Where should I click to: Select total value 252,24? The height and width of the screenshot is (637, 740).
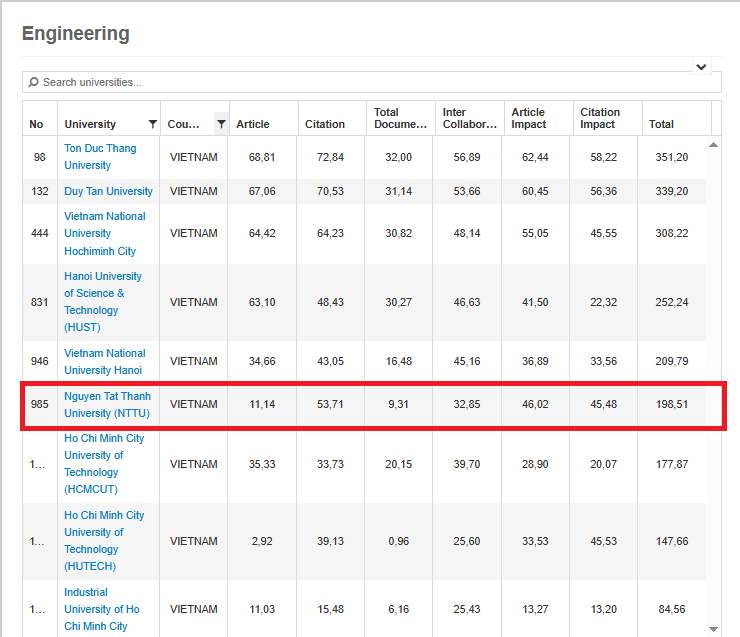[672, 302]
